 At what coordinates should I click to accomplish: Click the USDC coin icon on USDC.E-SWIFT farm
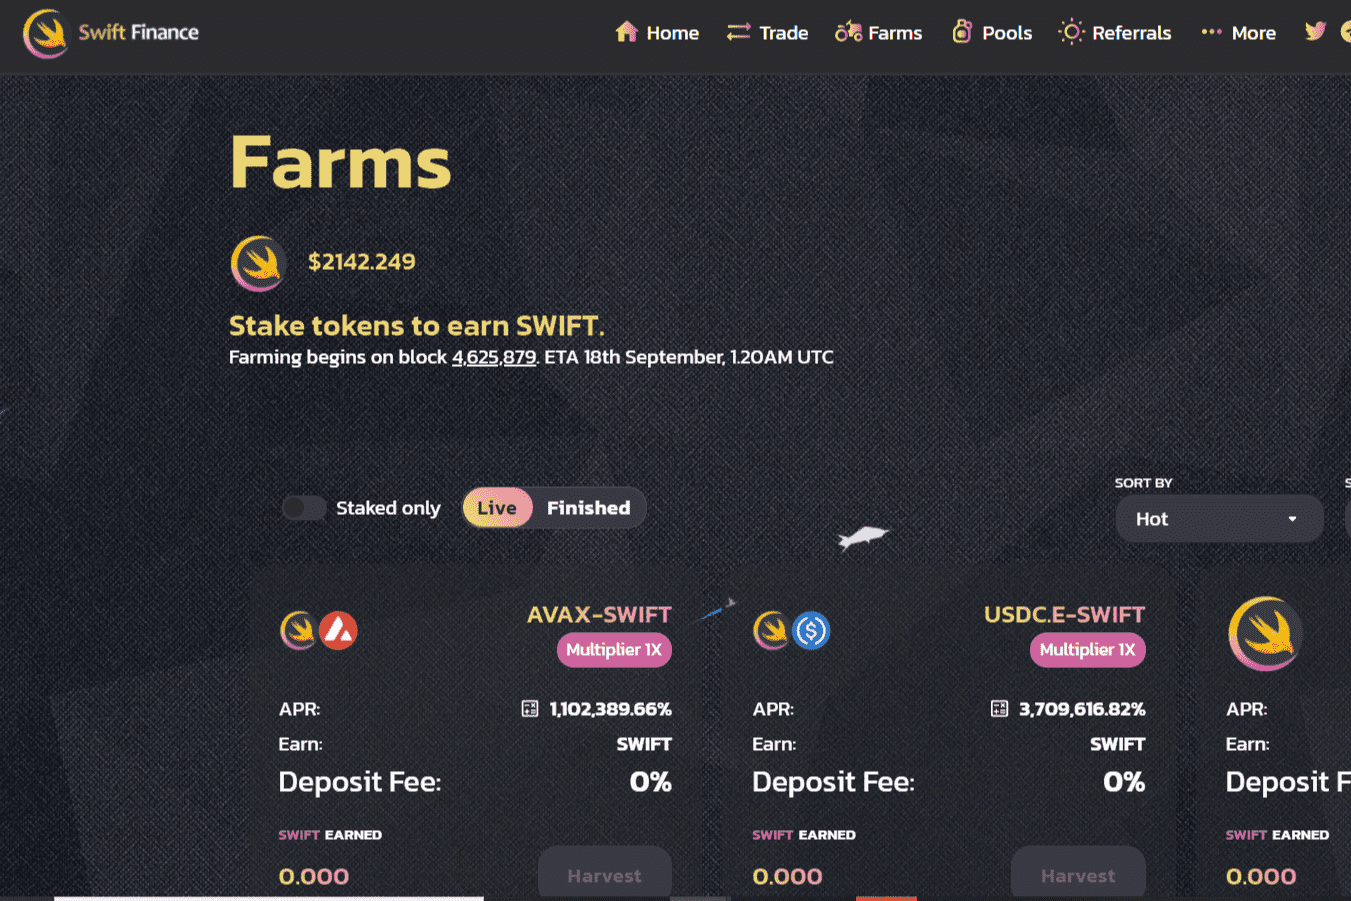tap(812, 631)
